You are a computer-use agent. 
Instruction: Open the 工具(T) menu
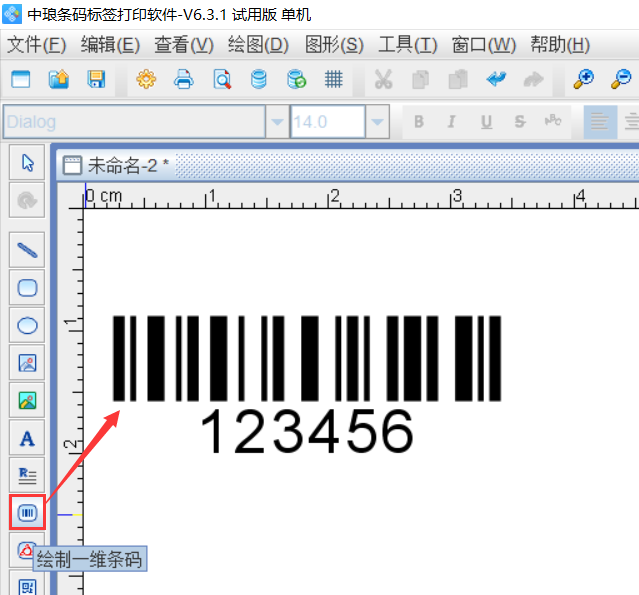click(408, 44)
